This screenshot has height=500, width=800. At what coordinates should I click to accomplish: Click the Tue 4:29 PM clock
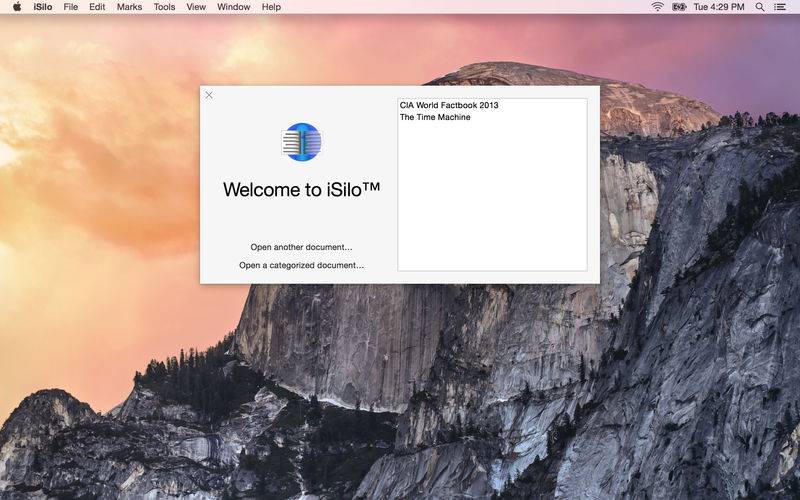pyautogui.click(x=720, y=7)
